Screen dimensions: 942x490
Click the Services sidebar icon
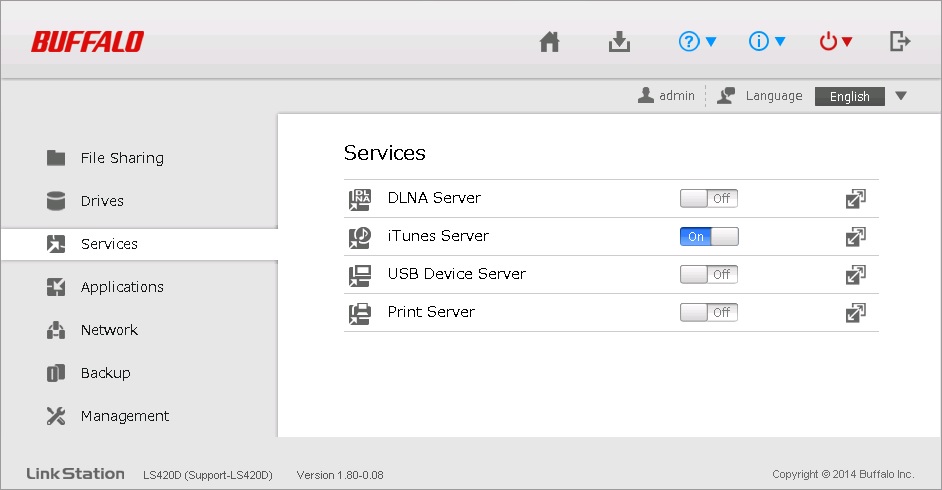56,244
